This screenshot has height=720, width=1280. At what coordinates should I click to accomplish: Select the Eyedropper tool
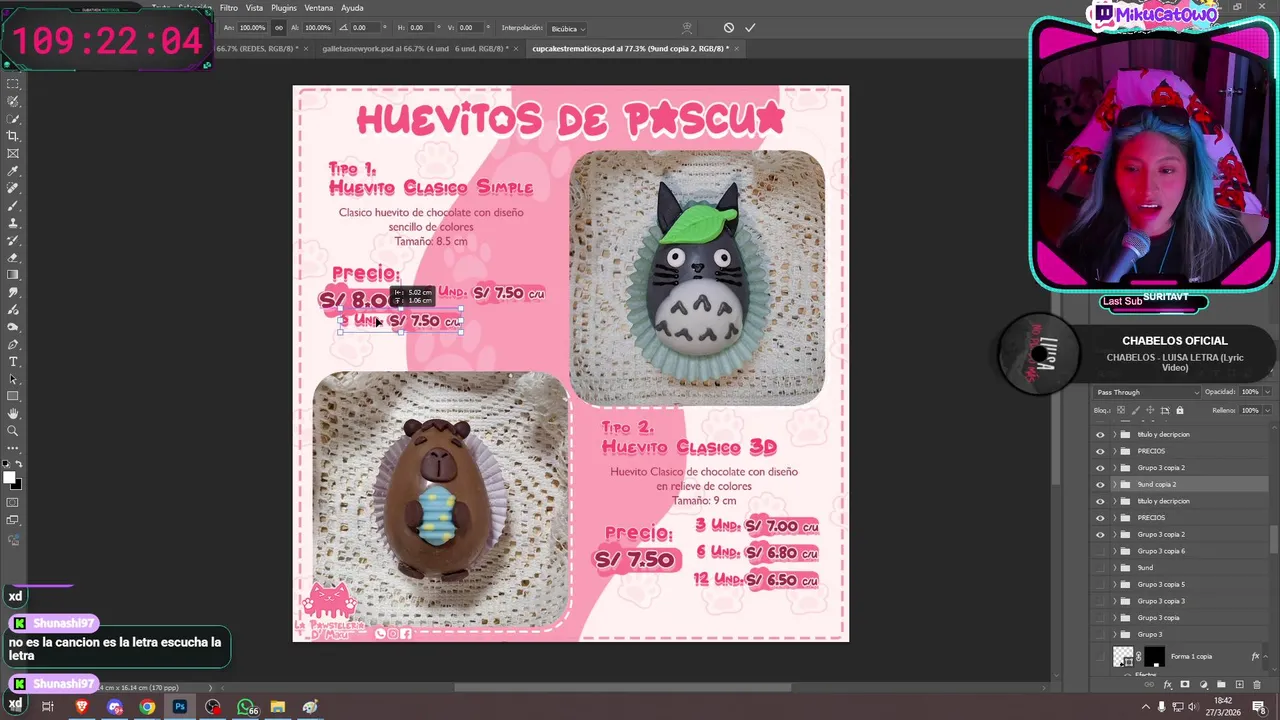13,171
